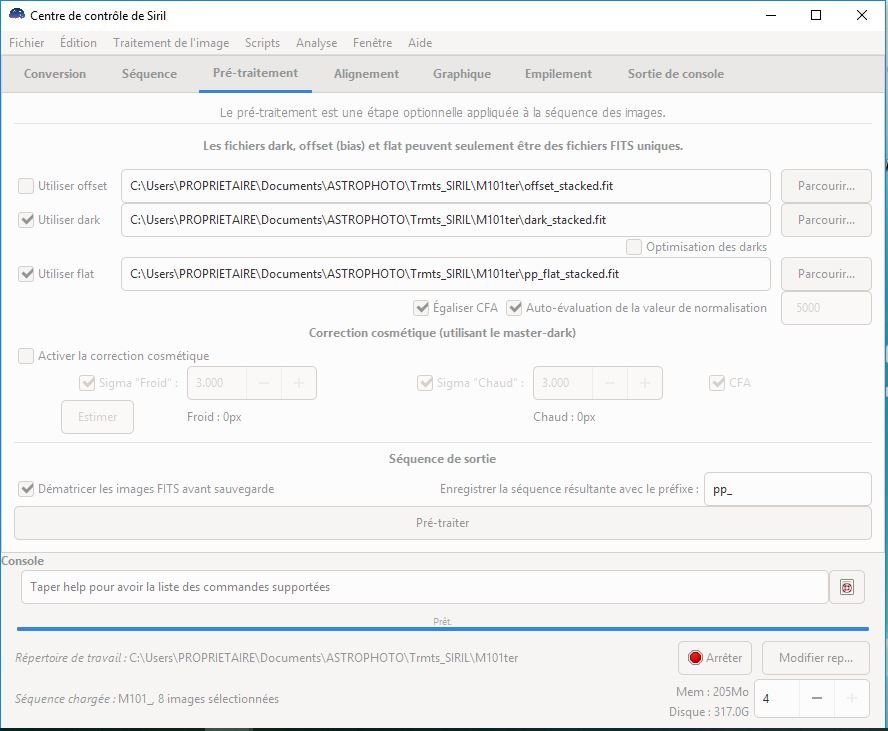The image size is (888, 731).
Task: Click Parcourir for the dark file
Action: [x=826, y=220]
